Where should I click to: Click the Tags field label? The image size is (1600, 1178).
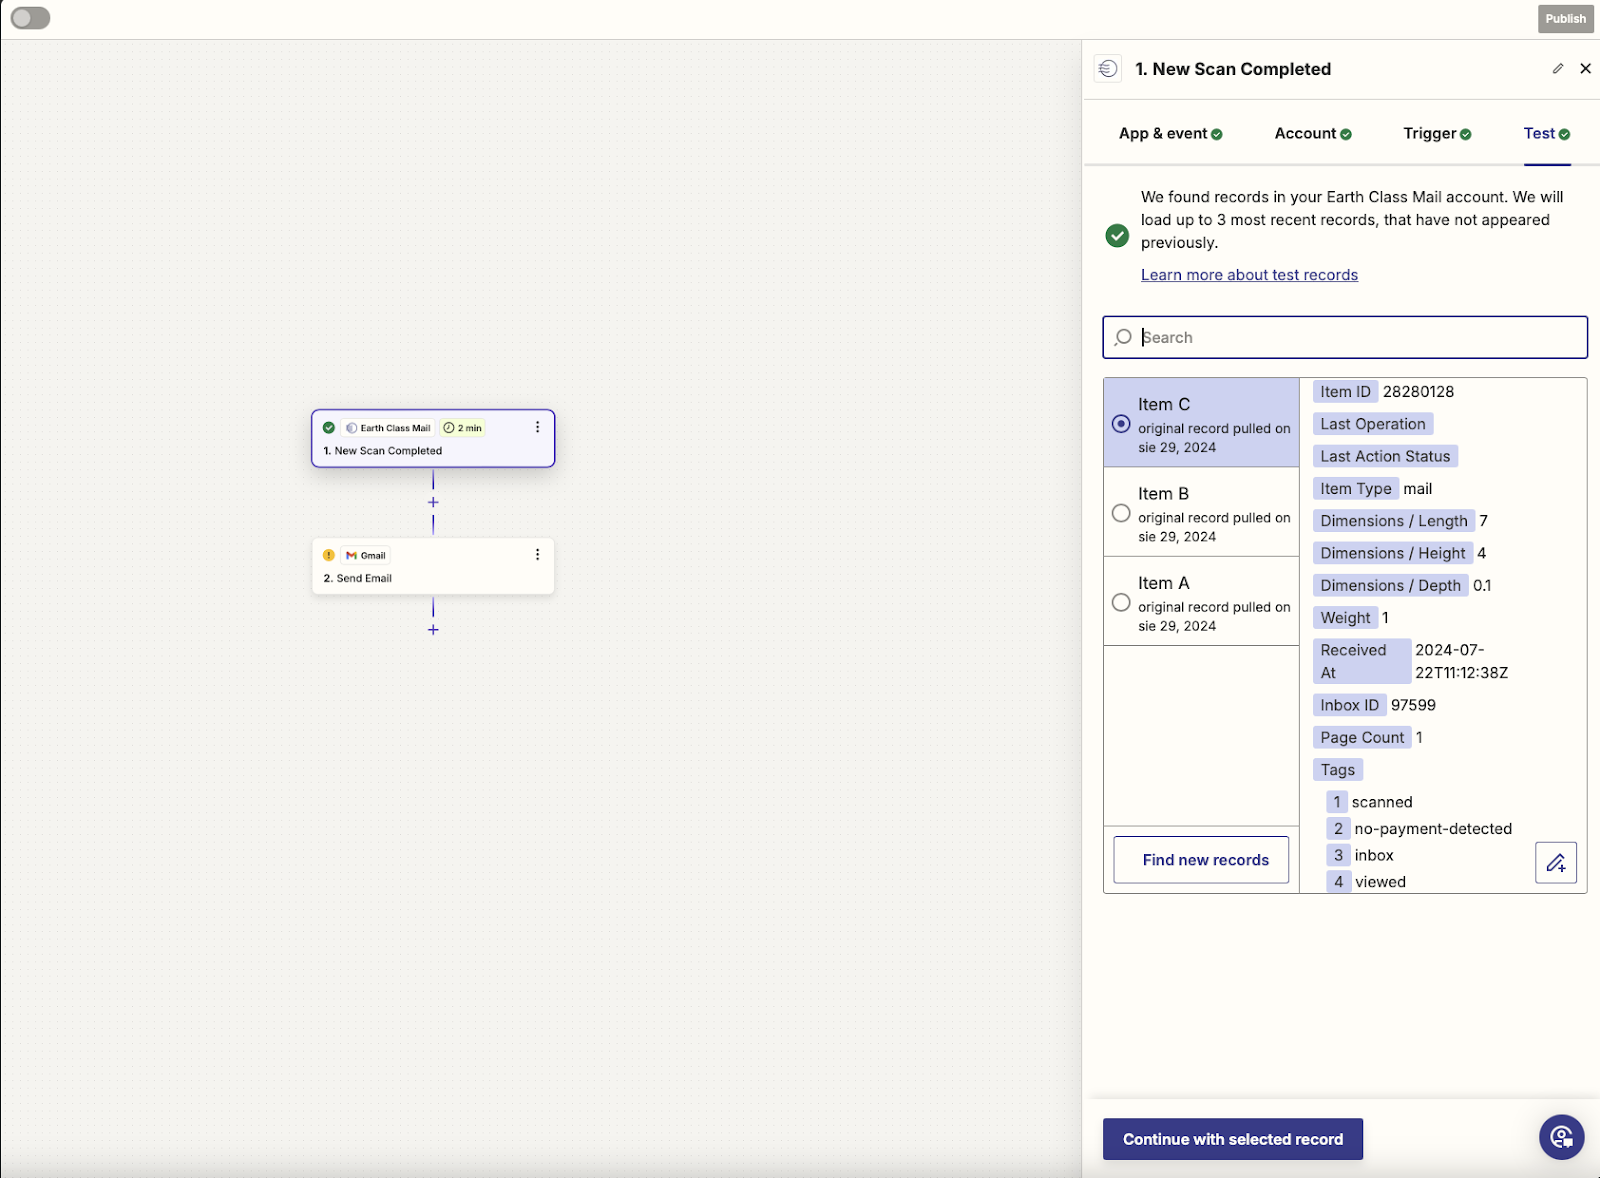1337,770
